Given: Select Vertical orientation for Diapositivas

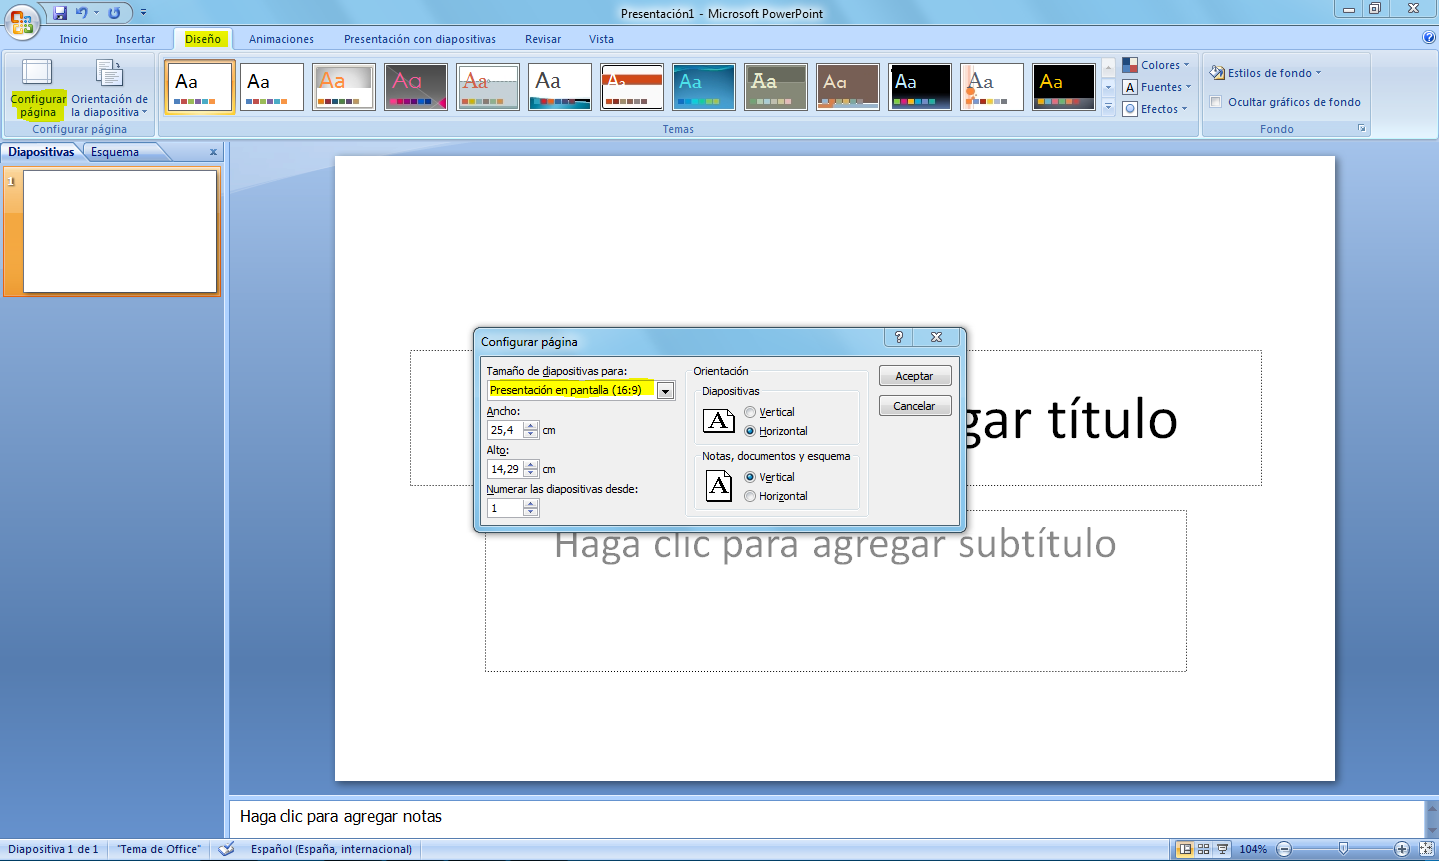Looking at the screenshot, I should click(750, 412).
